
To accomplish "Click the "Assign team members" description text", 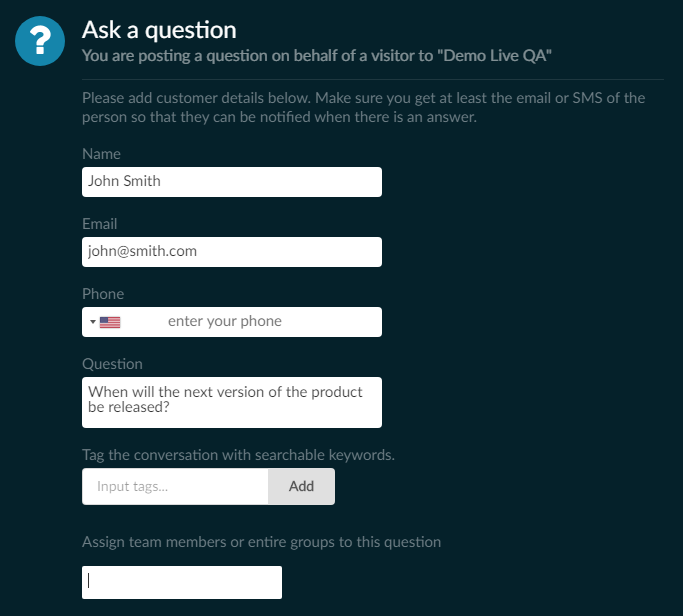I will [261, 542].
